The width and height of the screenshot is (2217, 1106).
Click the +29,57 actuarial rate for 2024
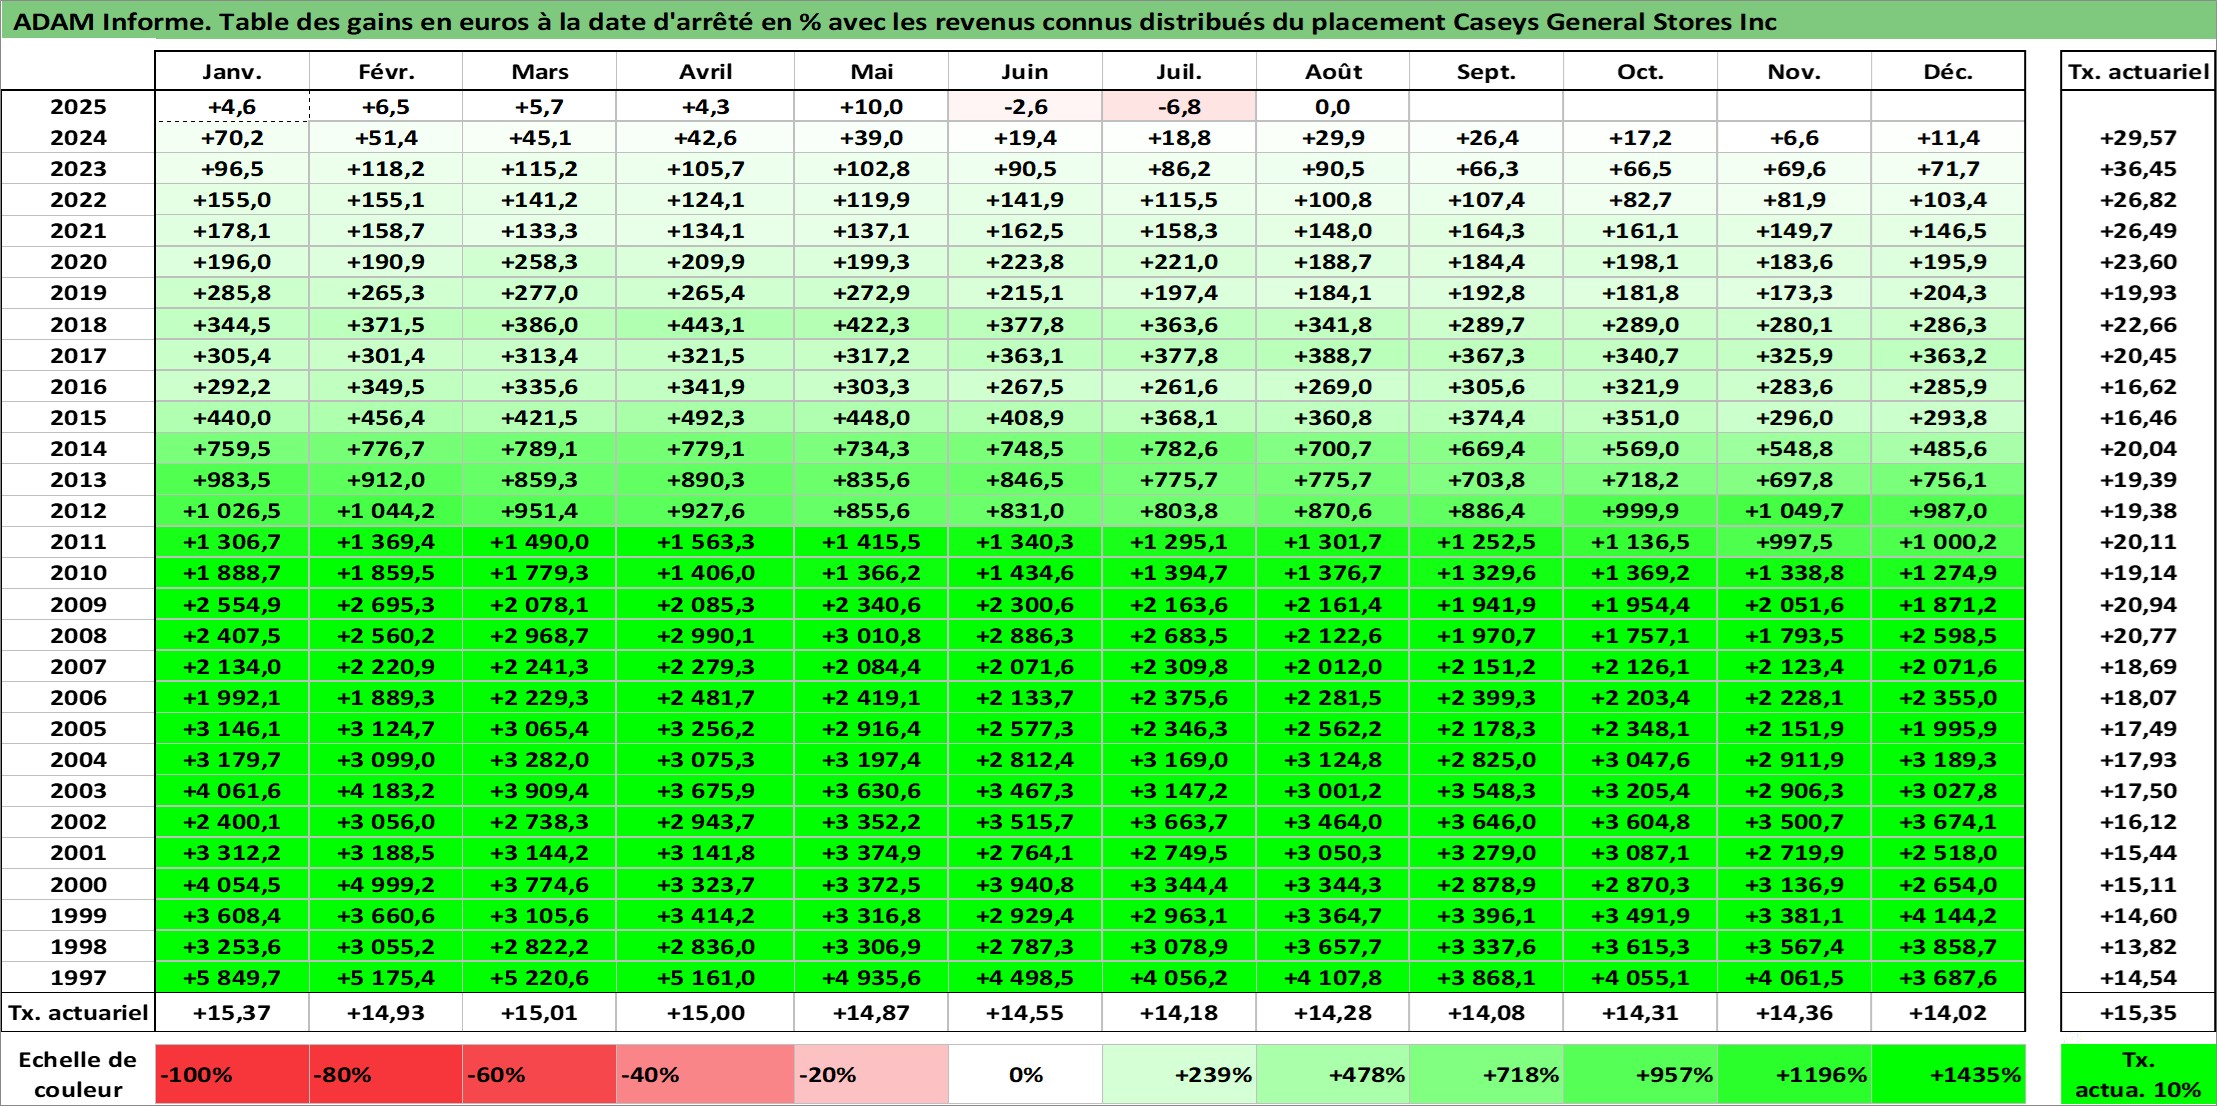[2138, 138]
